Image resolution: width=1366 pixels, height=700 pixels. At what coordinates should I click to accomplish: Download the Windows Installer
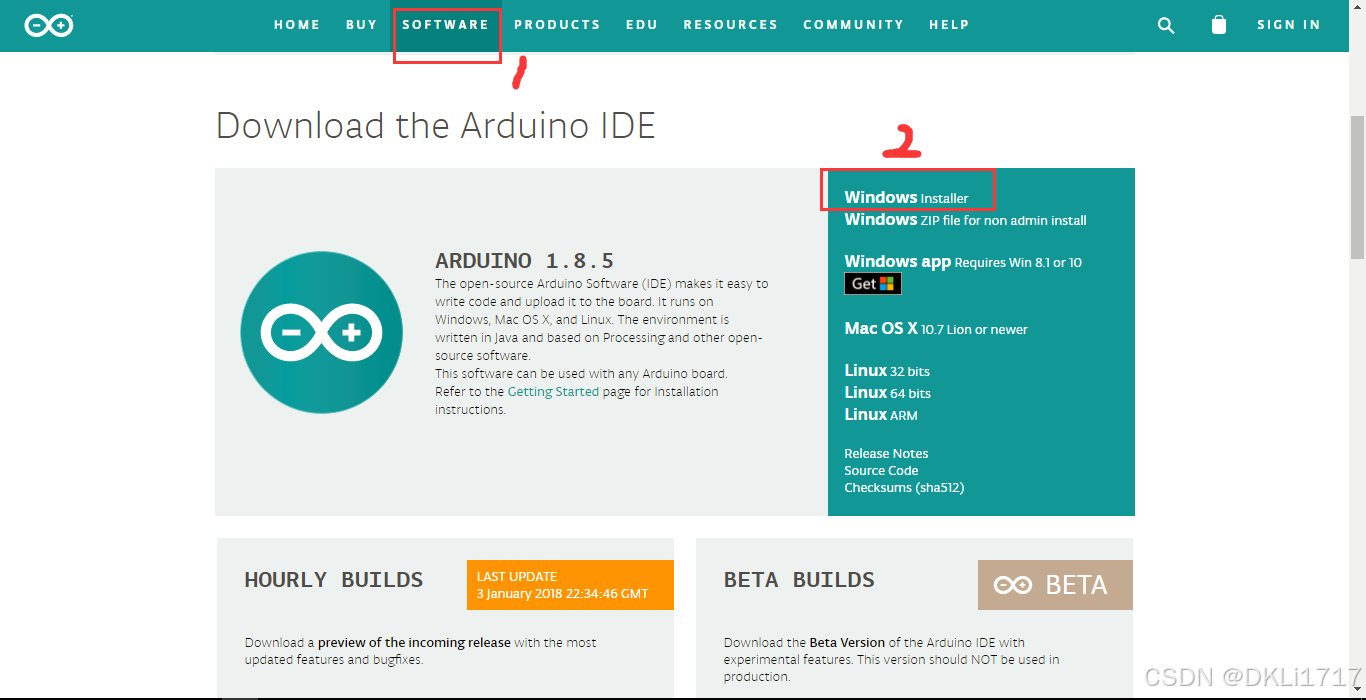click(905, 196)
